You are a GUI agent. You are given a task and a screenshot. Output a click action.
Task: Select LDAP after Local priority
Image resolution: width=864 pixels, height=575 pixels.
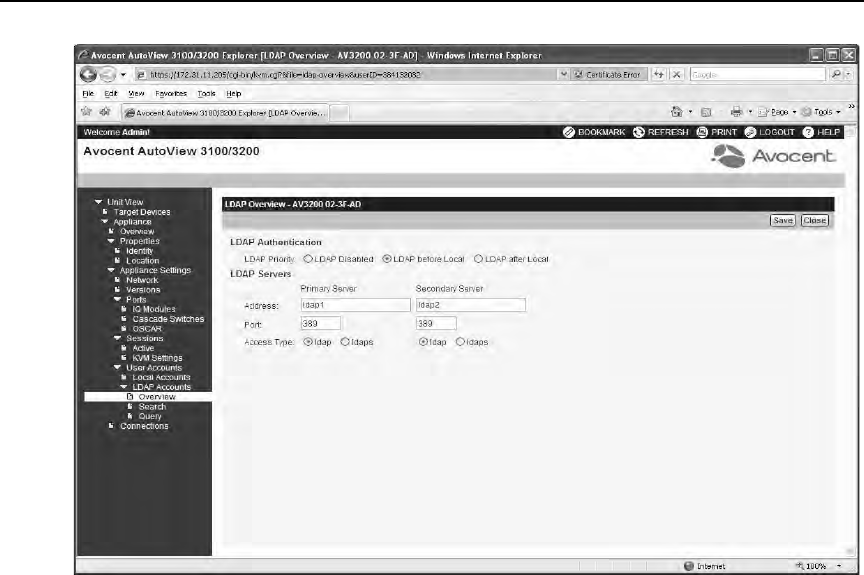coord(478,258)
